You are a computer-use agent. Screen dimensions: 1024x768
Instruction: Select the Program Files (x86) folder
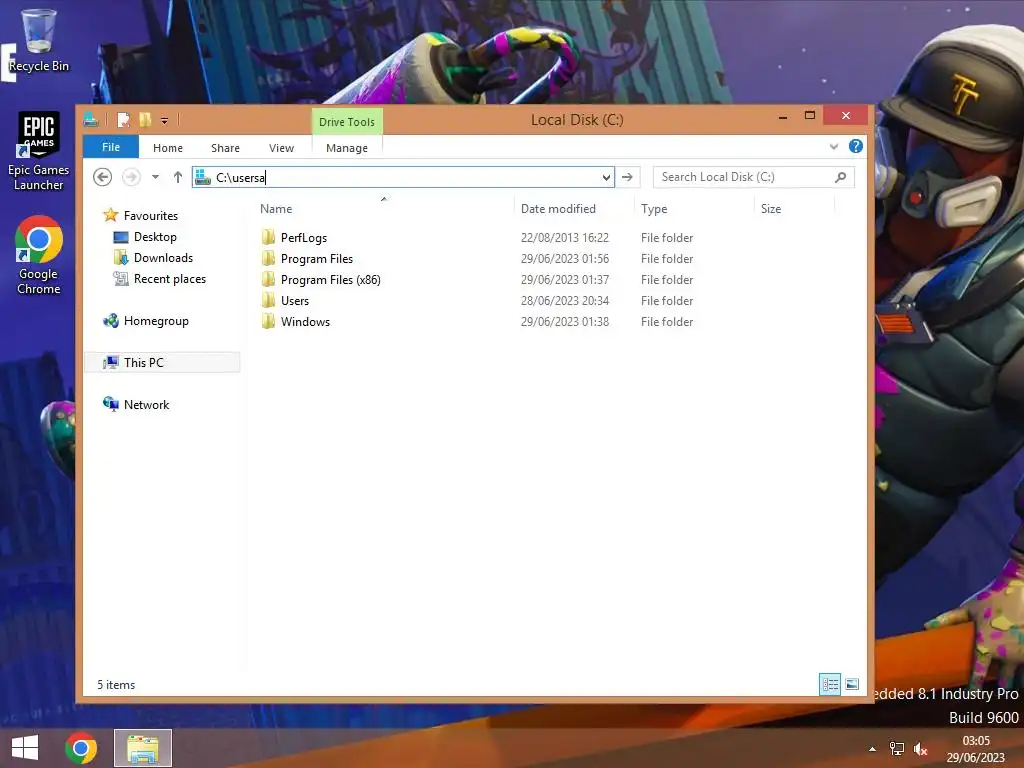coord(330,280)
